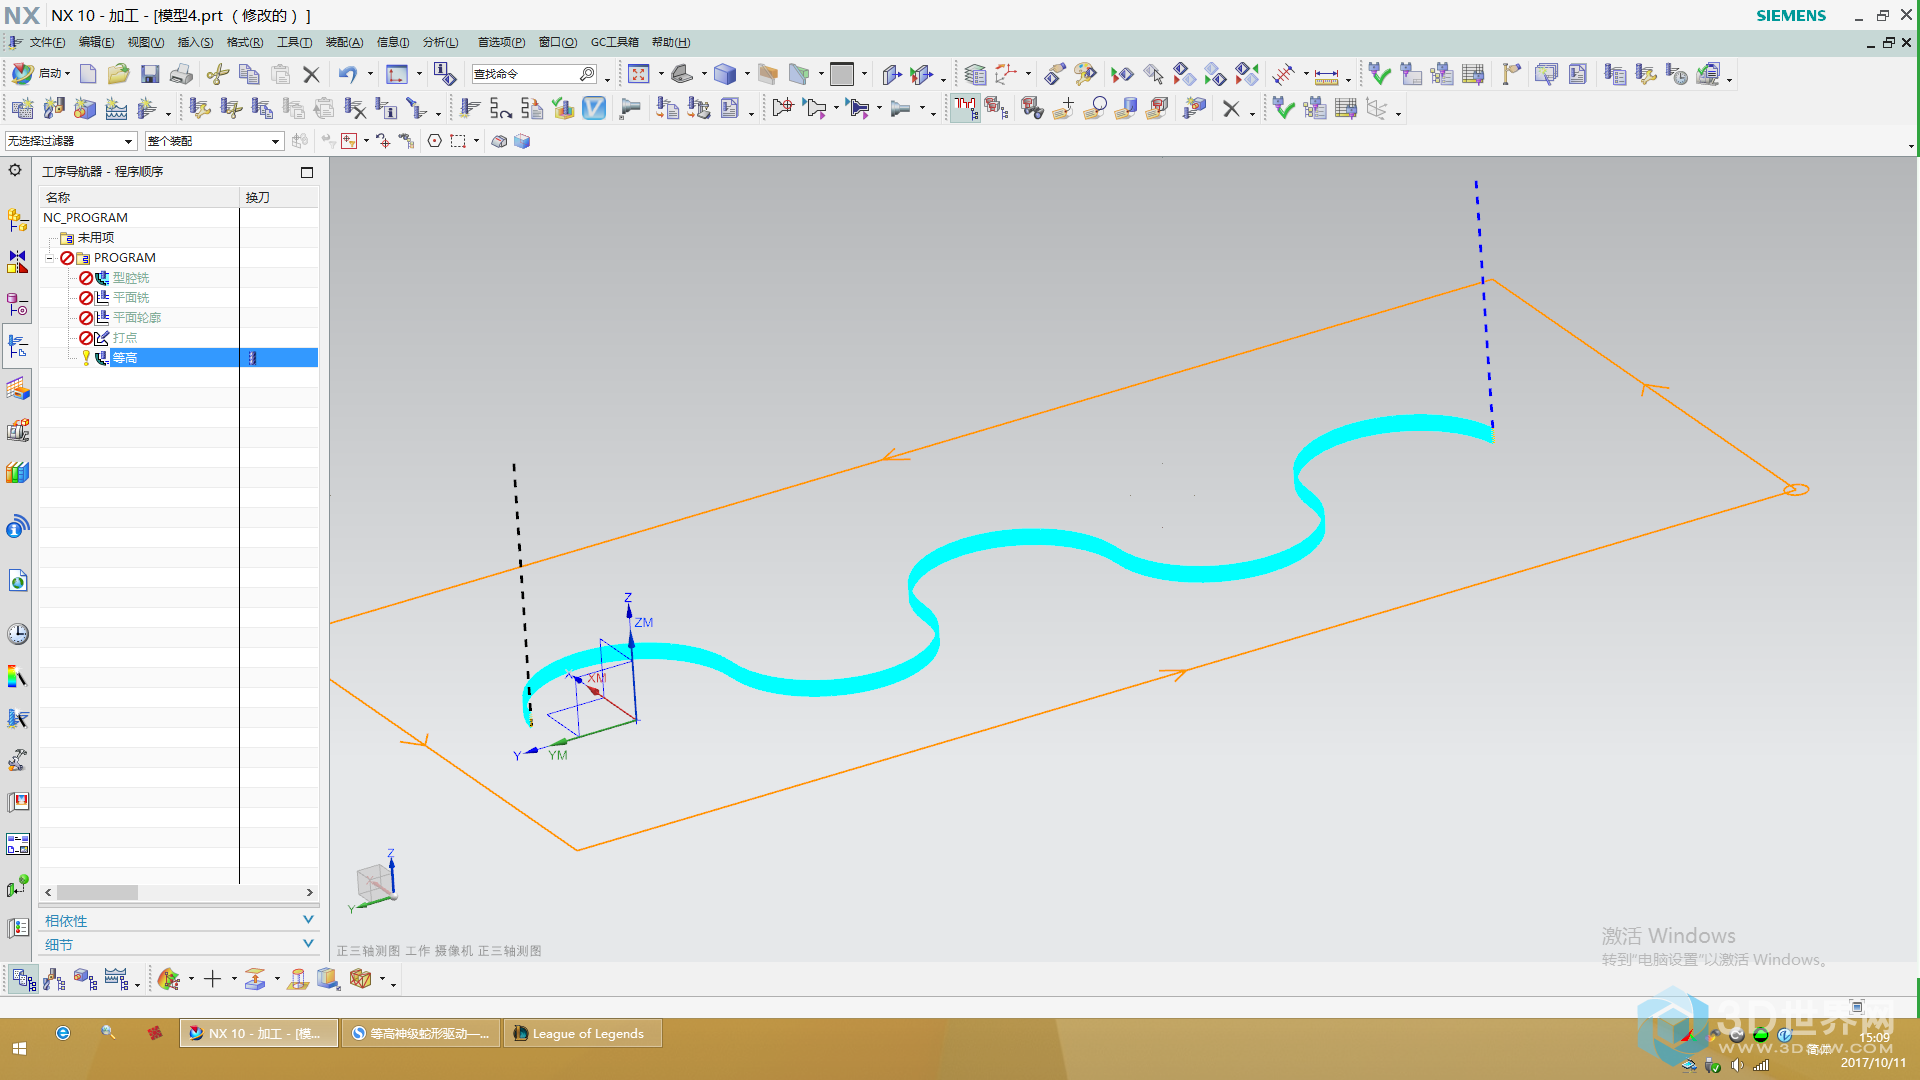Click the Fit view icon

(639, 74)
